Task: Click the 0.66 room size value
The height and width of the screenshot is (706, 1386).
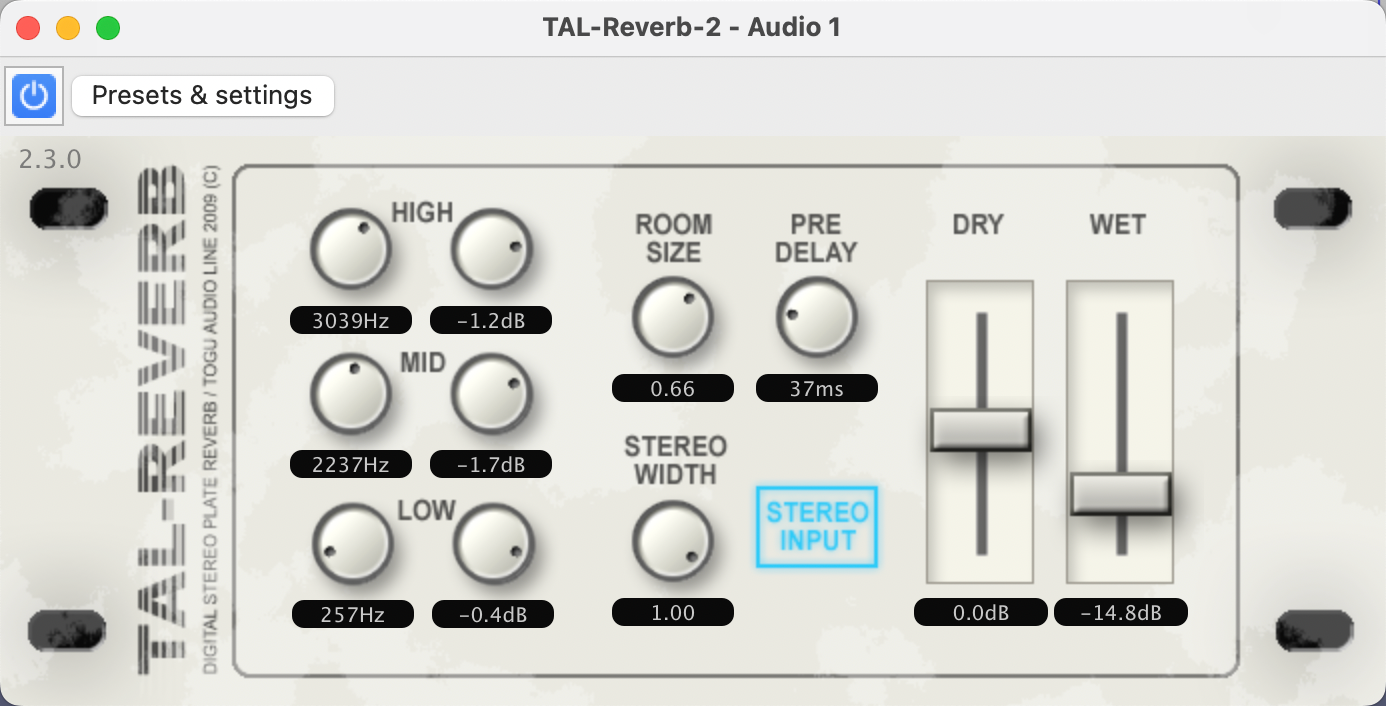Action: click(673, 388)
